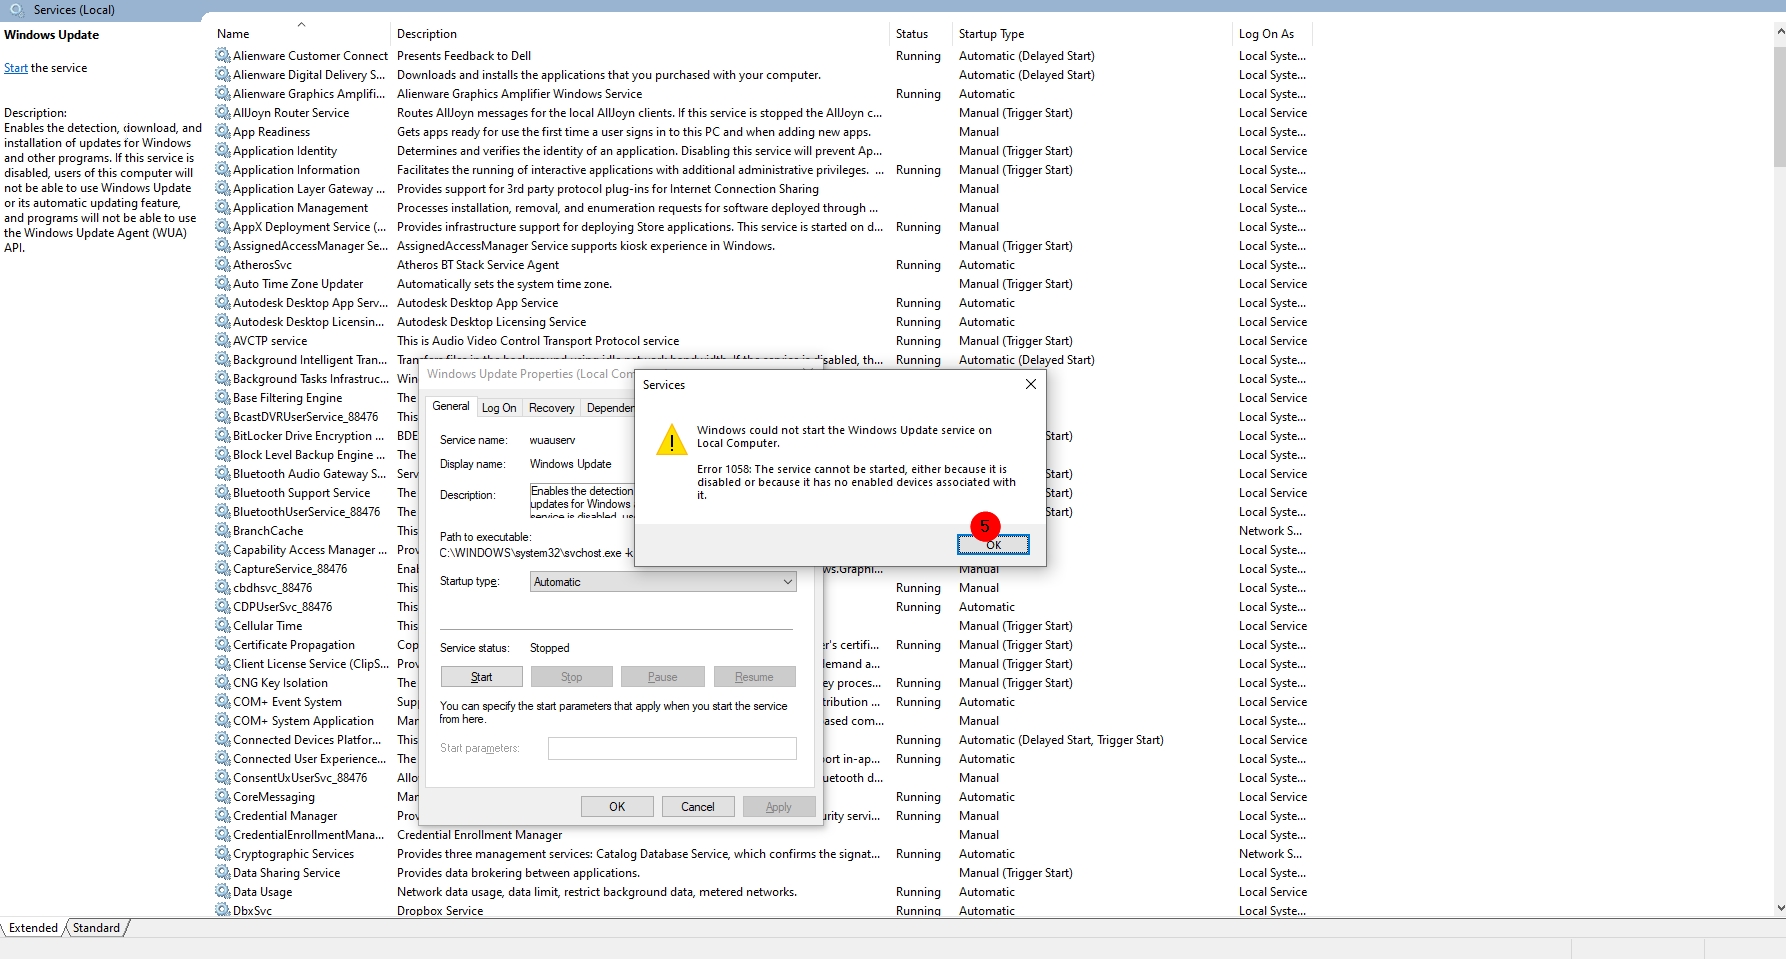Click the Bluetooth Support Service icon
The width and height of the screenshot is (1786, 959).
coord(222,493)
